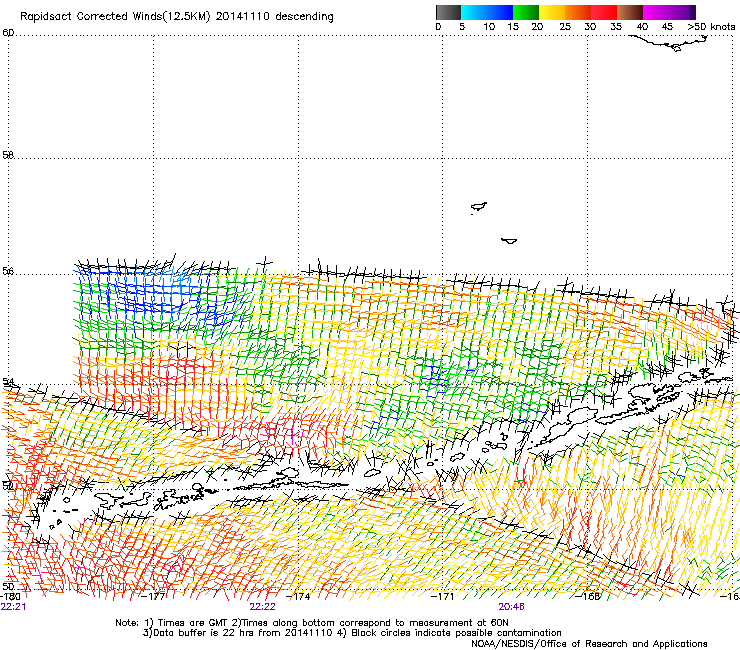Click the longitude label -177 on bottom axis
This screenshot has height=650, width=740.
tap(153, 596)
